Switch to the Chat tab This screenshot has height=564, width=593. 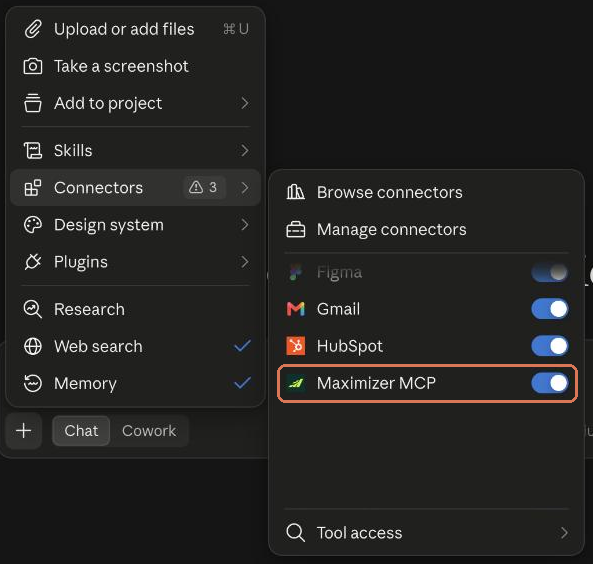coord(81,431)
